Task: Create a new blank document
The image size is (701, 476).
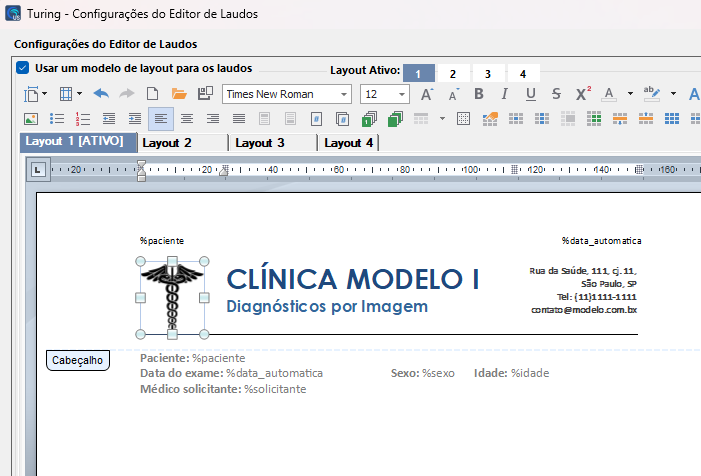Action: click(153, 94)
